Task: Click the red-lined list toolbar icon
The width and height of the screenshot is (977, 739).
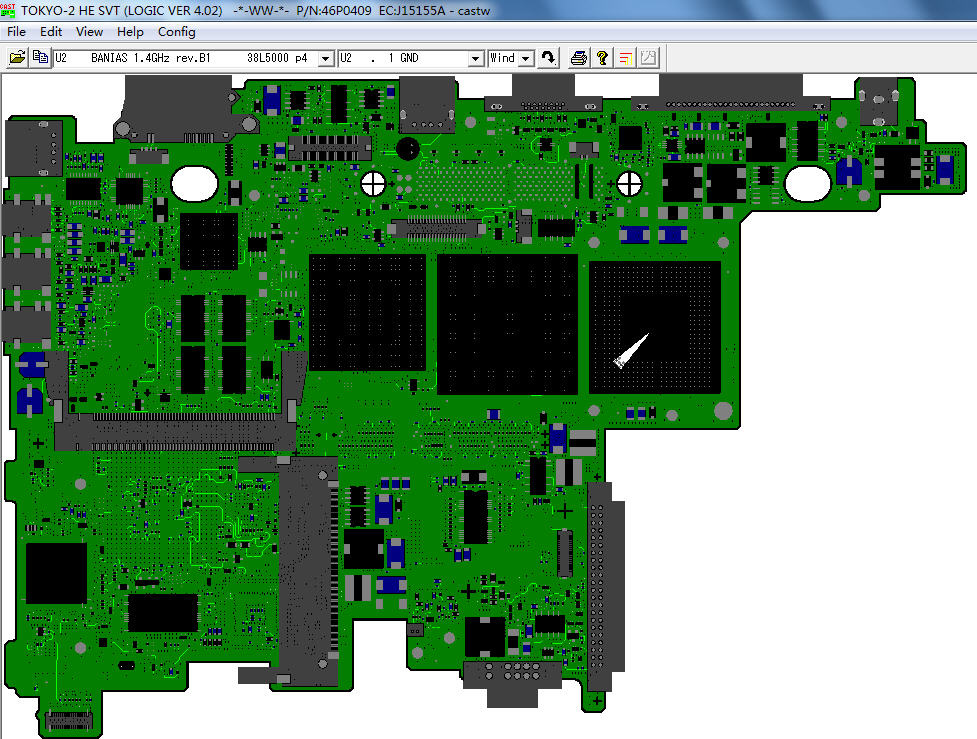Action: [x=626, y=58]
